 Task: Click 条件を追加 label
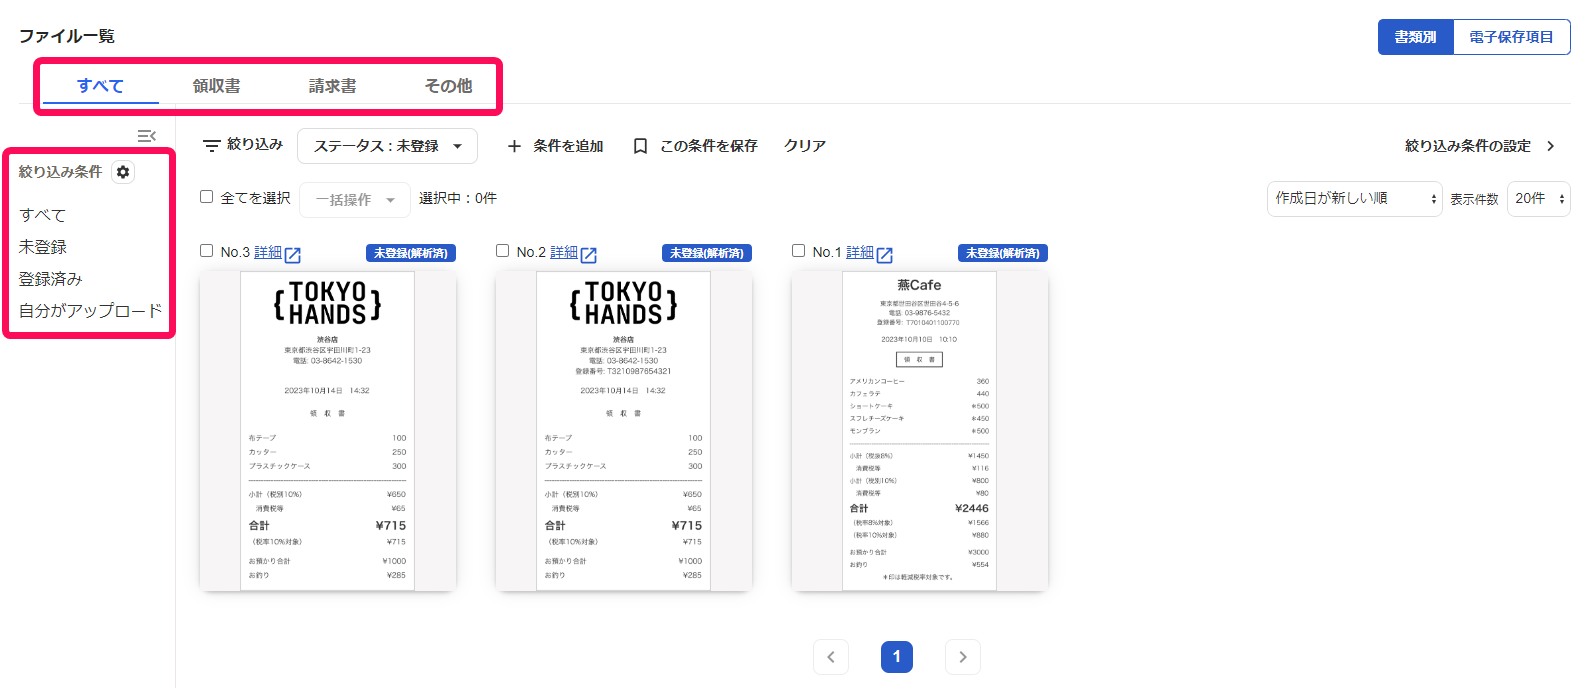pos(568,146)
